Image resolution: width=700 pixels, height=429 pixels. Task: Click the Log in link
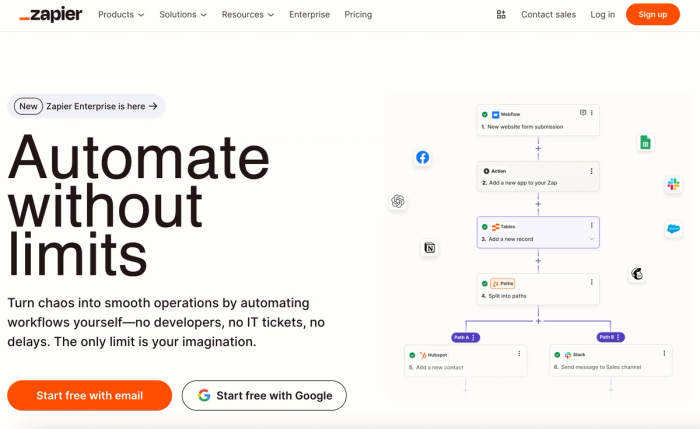[602, 15]
